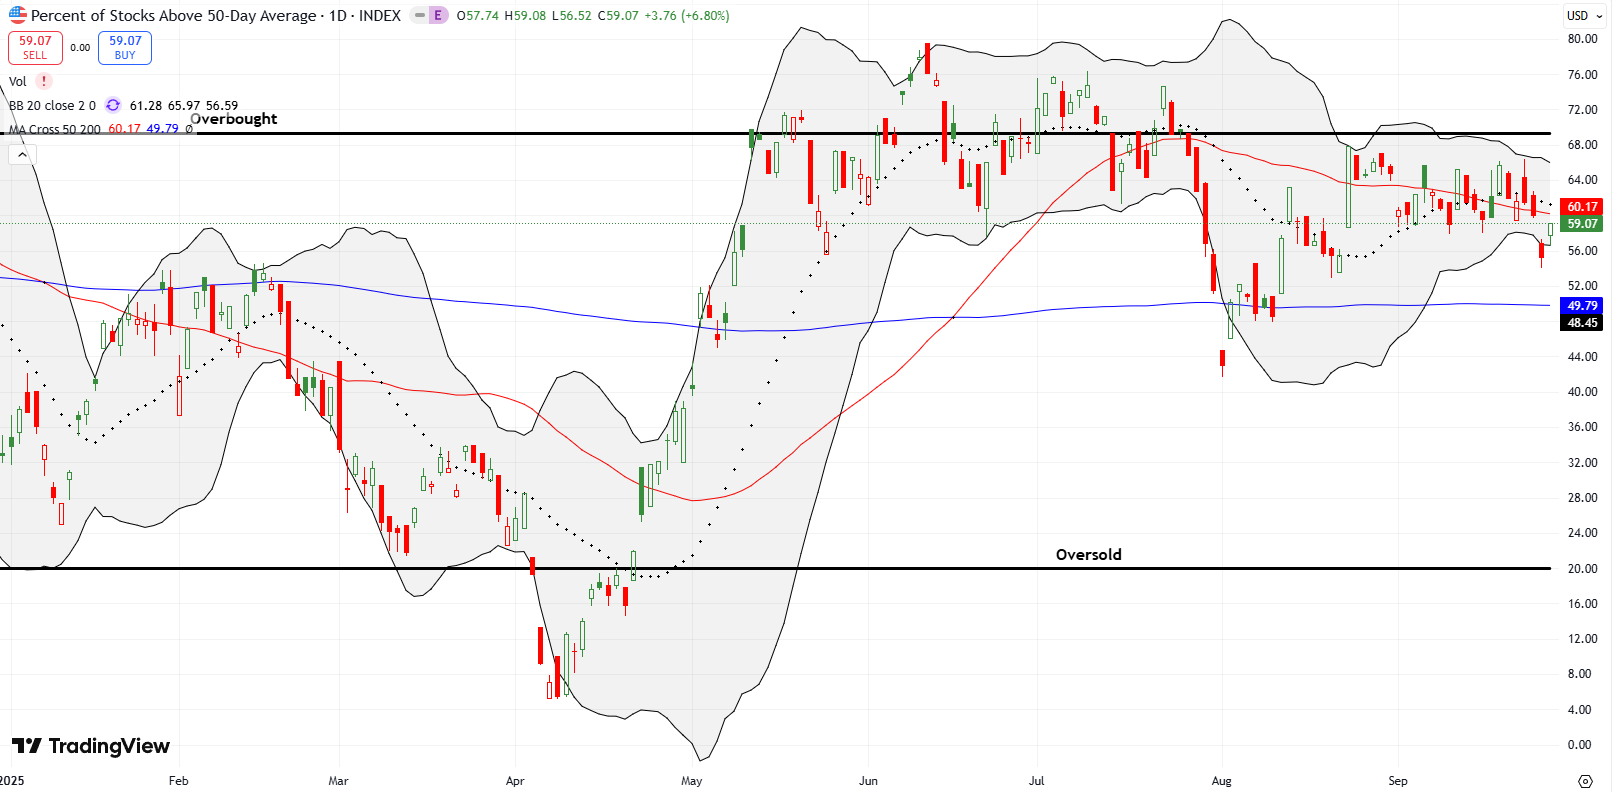Click the empty-set symbol after MA Cross values
Viewport: 1612px width, 792px height.
(189, 129)
